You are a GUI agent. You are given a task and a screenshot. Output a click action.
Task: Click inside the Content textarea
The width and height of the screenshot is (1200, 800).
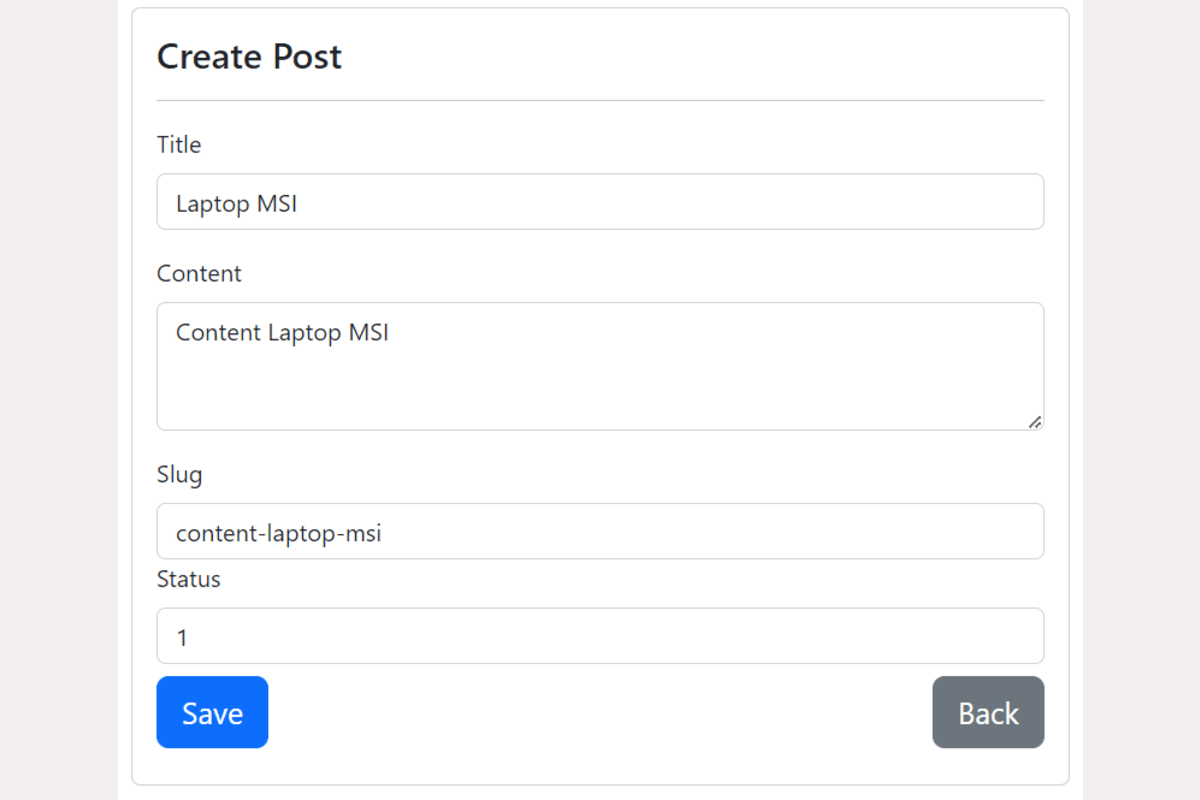tap(600, 366)
